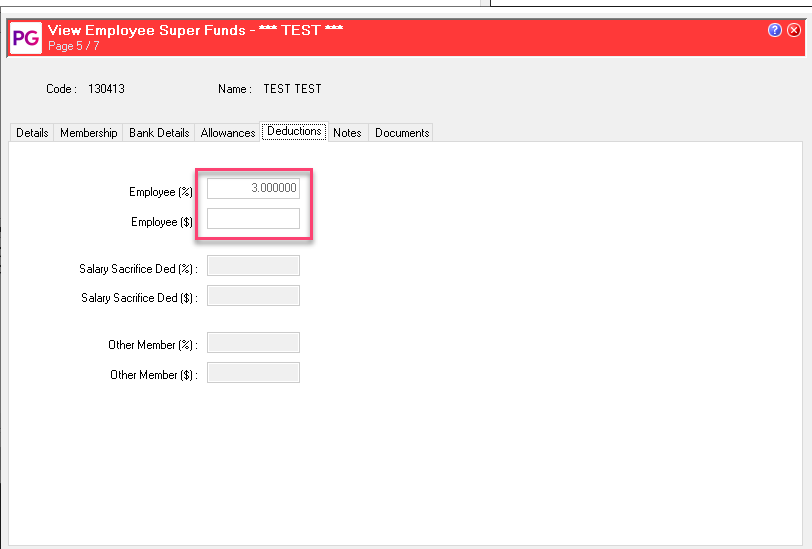
Task: Select the Salary Sacrifice Ded ($) field
Action: click(253, 296)
